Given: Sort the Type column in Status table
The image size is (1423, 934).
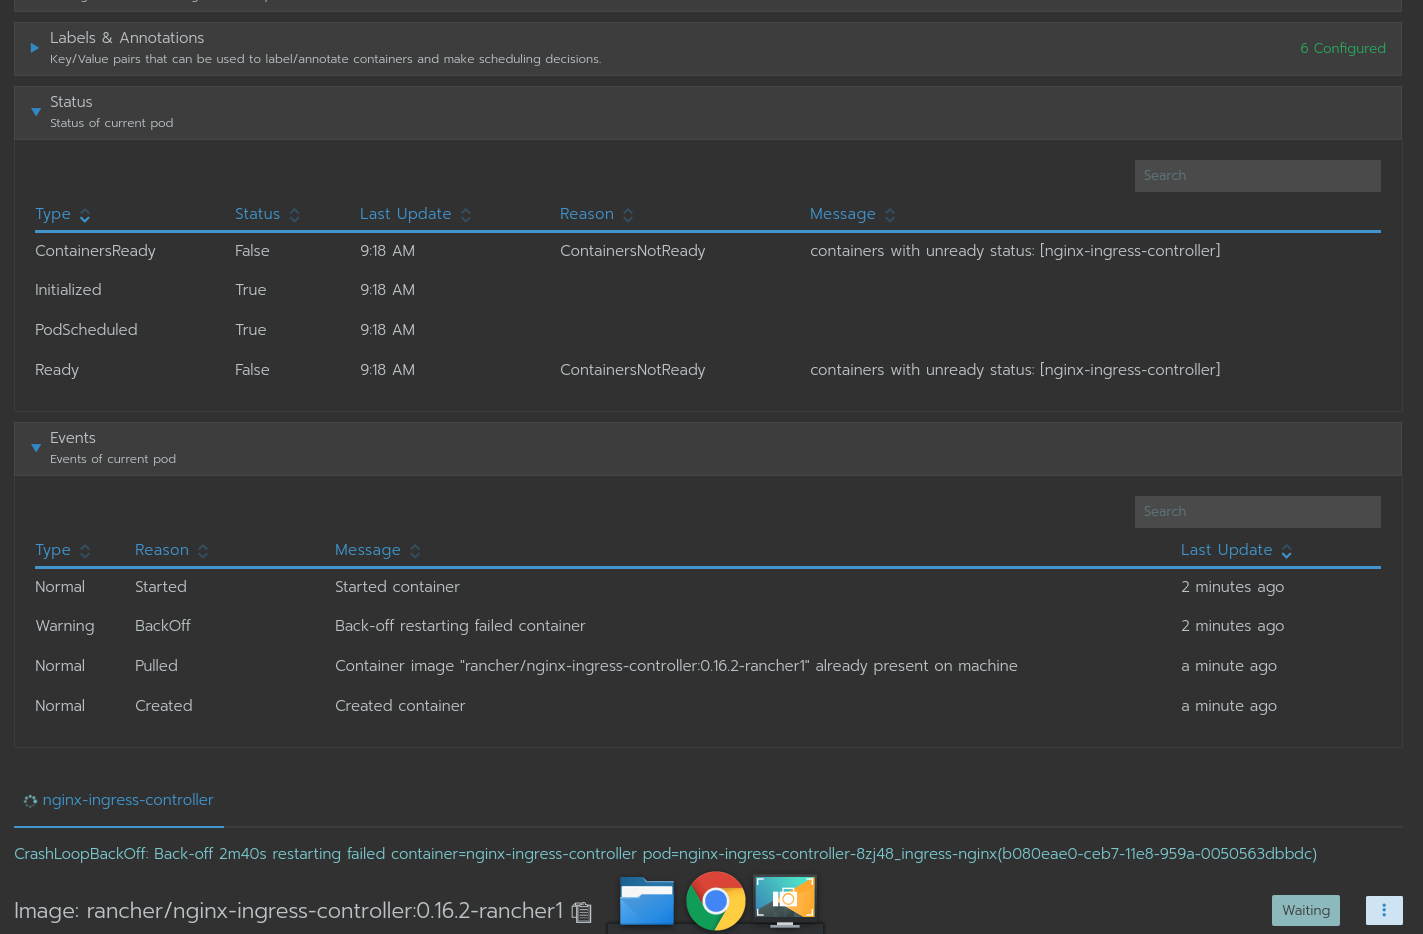Looking at the screenshot, I should pos(84,216).
